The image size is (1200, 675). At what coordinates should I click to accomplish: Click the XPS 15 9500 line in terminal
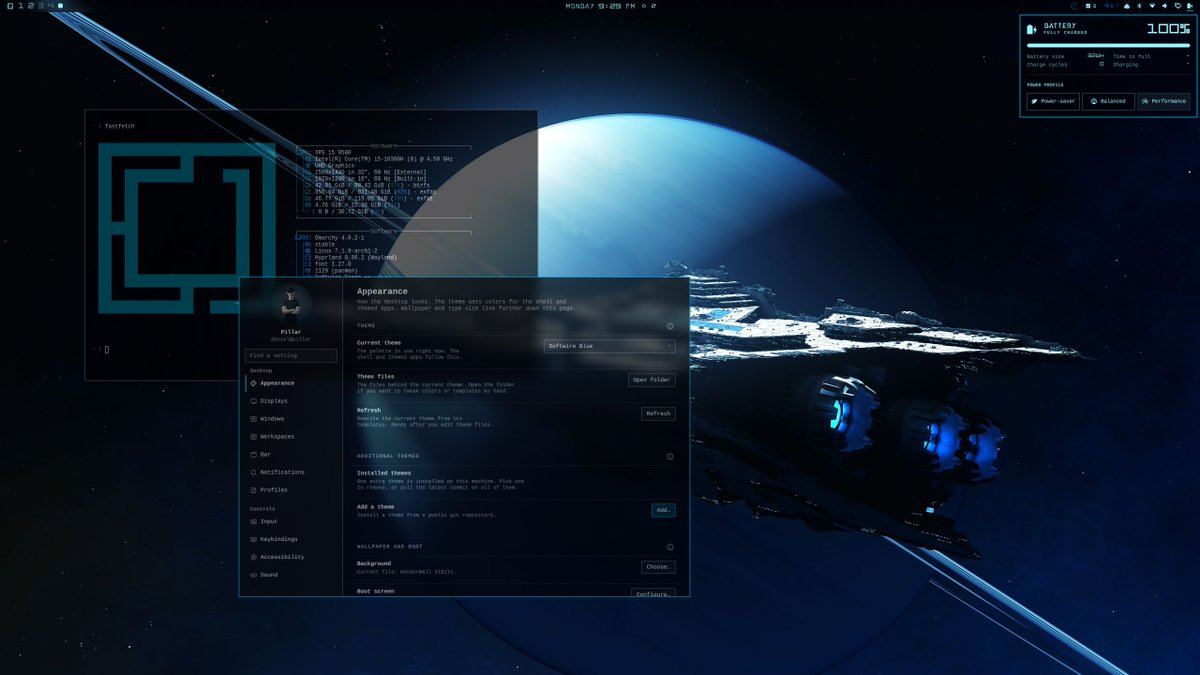(x=333, y=153)
